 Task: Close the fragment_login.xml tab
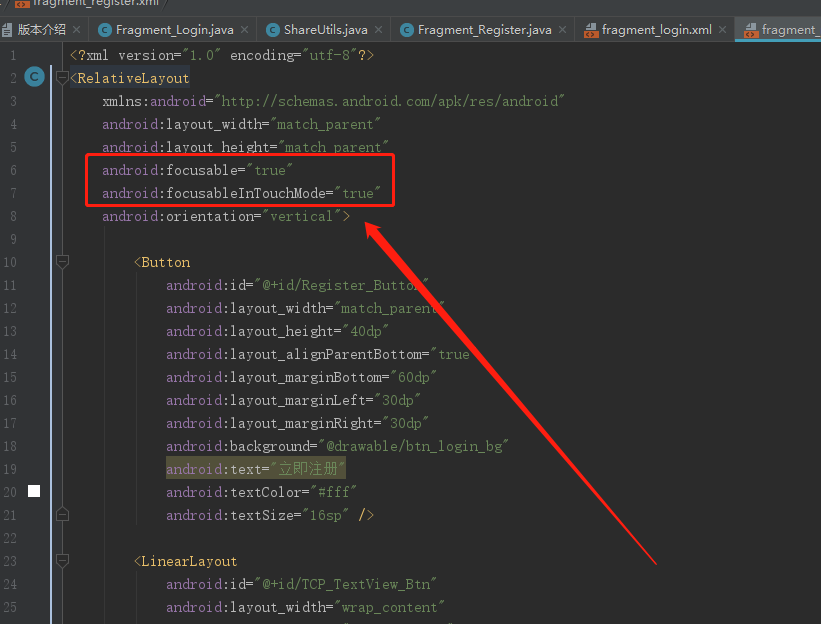pyautogui.click(x=722, y=30)
